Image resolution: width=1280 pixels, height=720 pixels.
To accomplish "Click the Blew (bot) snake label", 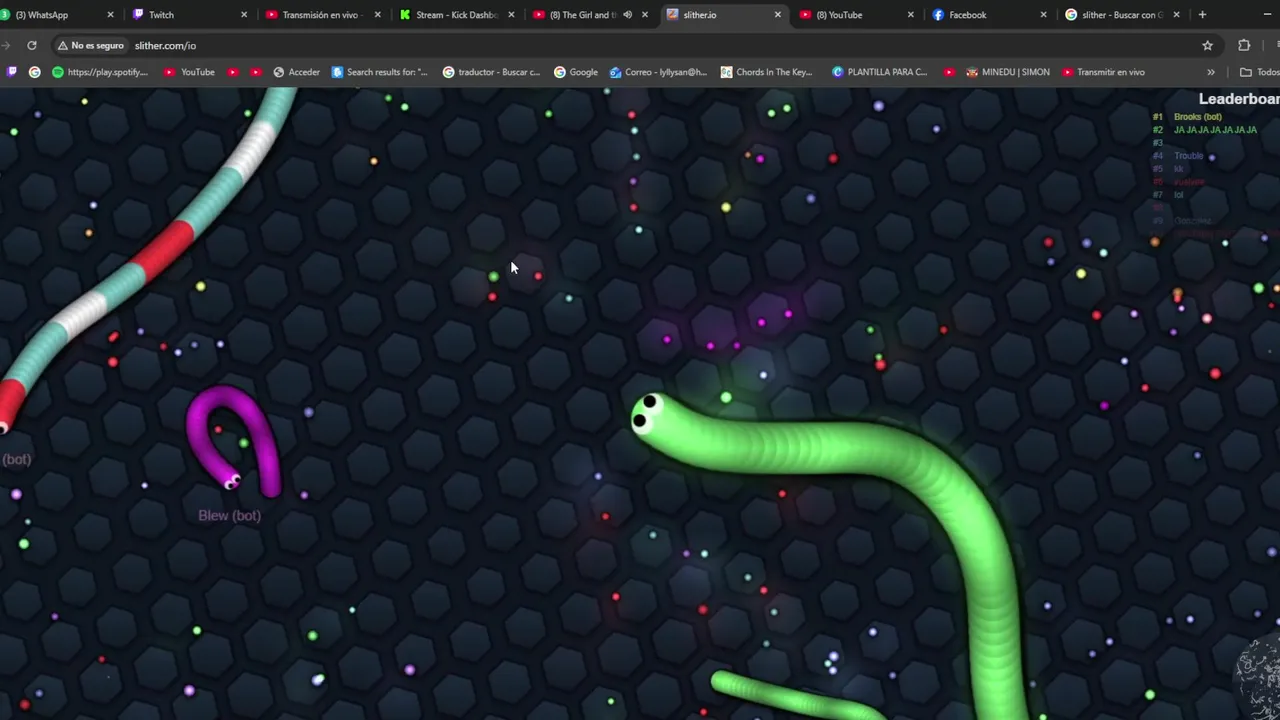I will (229, 515).
